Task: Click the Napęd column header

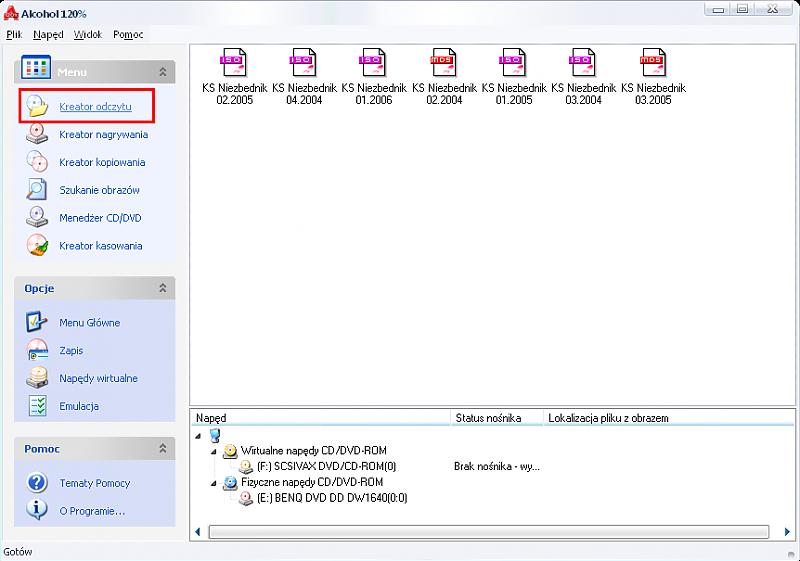Action: [x=322, y=418]
